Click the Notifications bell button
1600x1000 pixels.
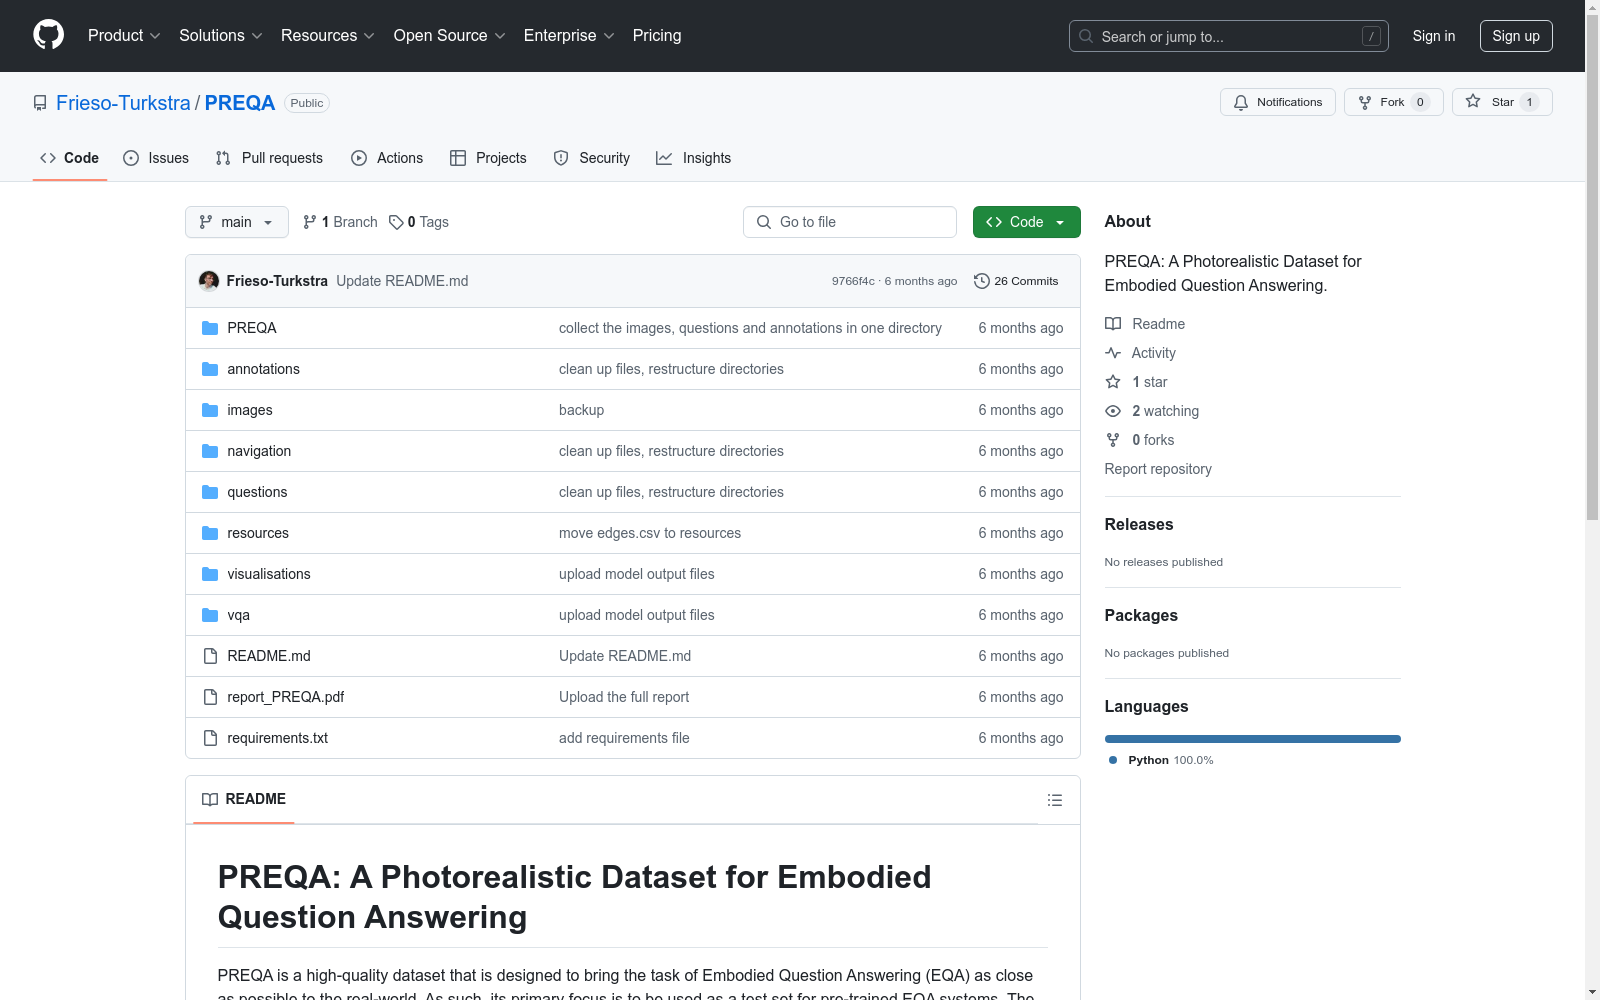(1277, 102)
